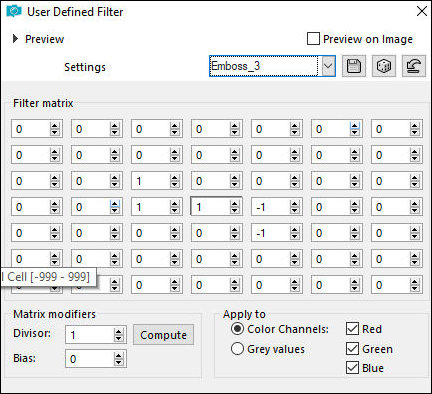Viewport: 432px width, 394px height.
Task: Click the reset to default arrow icon
Action: [x=414, y=66]
